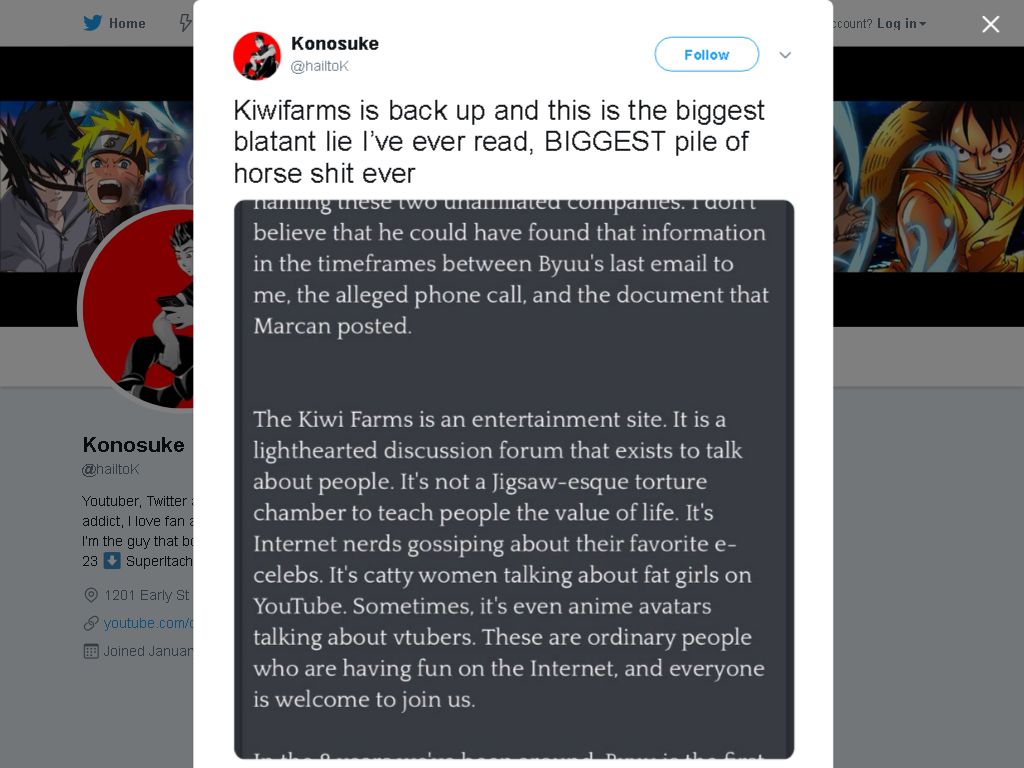Viewport: 1024px width, 768px height.
Task: Follow Konosuke from the tweet header
Action: point(707,55)
